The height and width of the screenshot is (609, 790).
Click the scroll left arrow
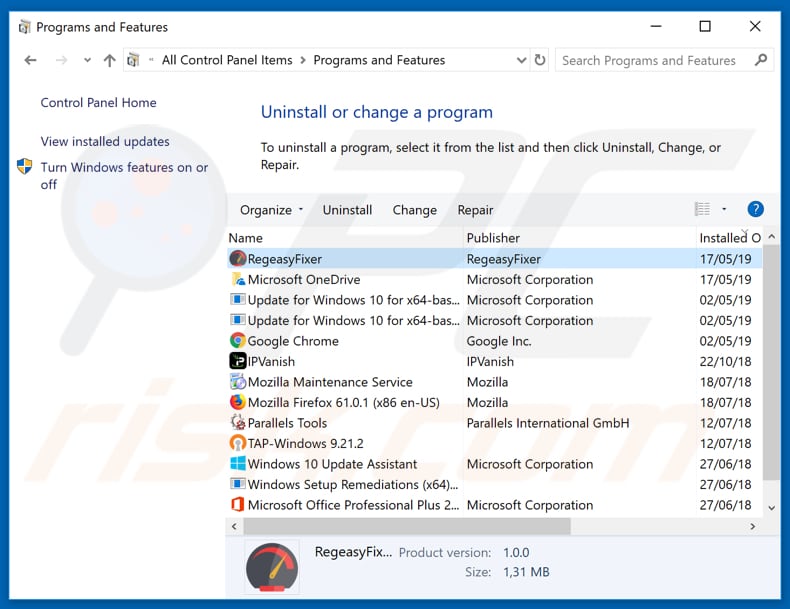(x=234, y=526)
